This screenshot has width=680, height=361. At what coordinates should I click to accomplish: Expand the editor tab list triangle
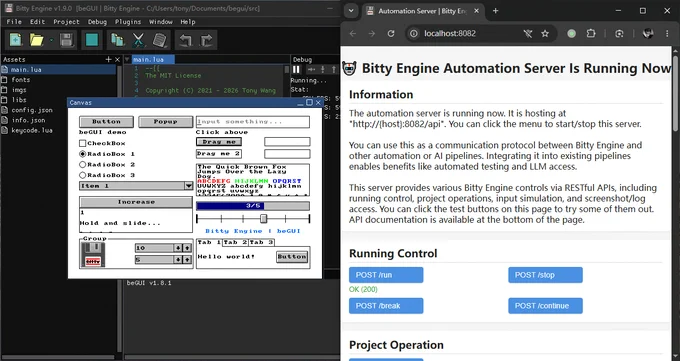[x=127, y=59]
